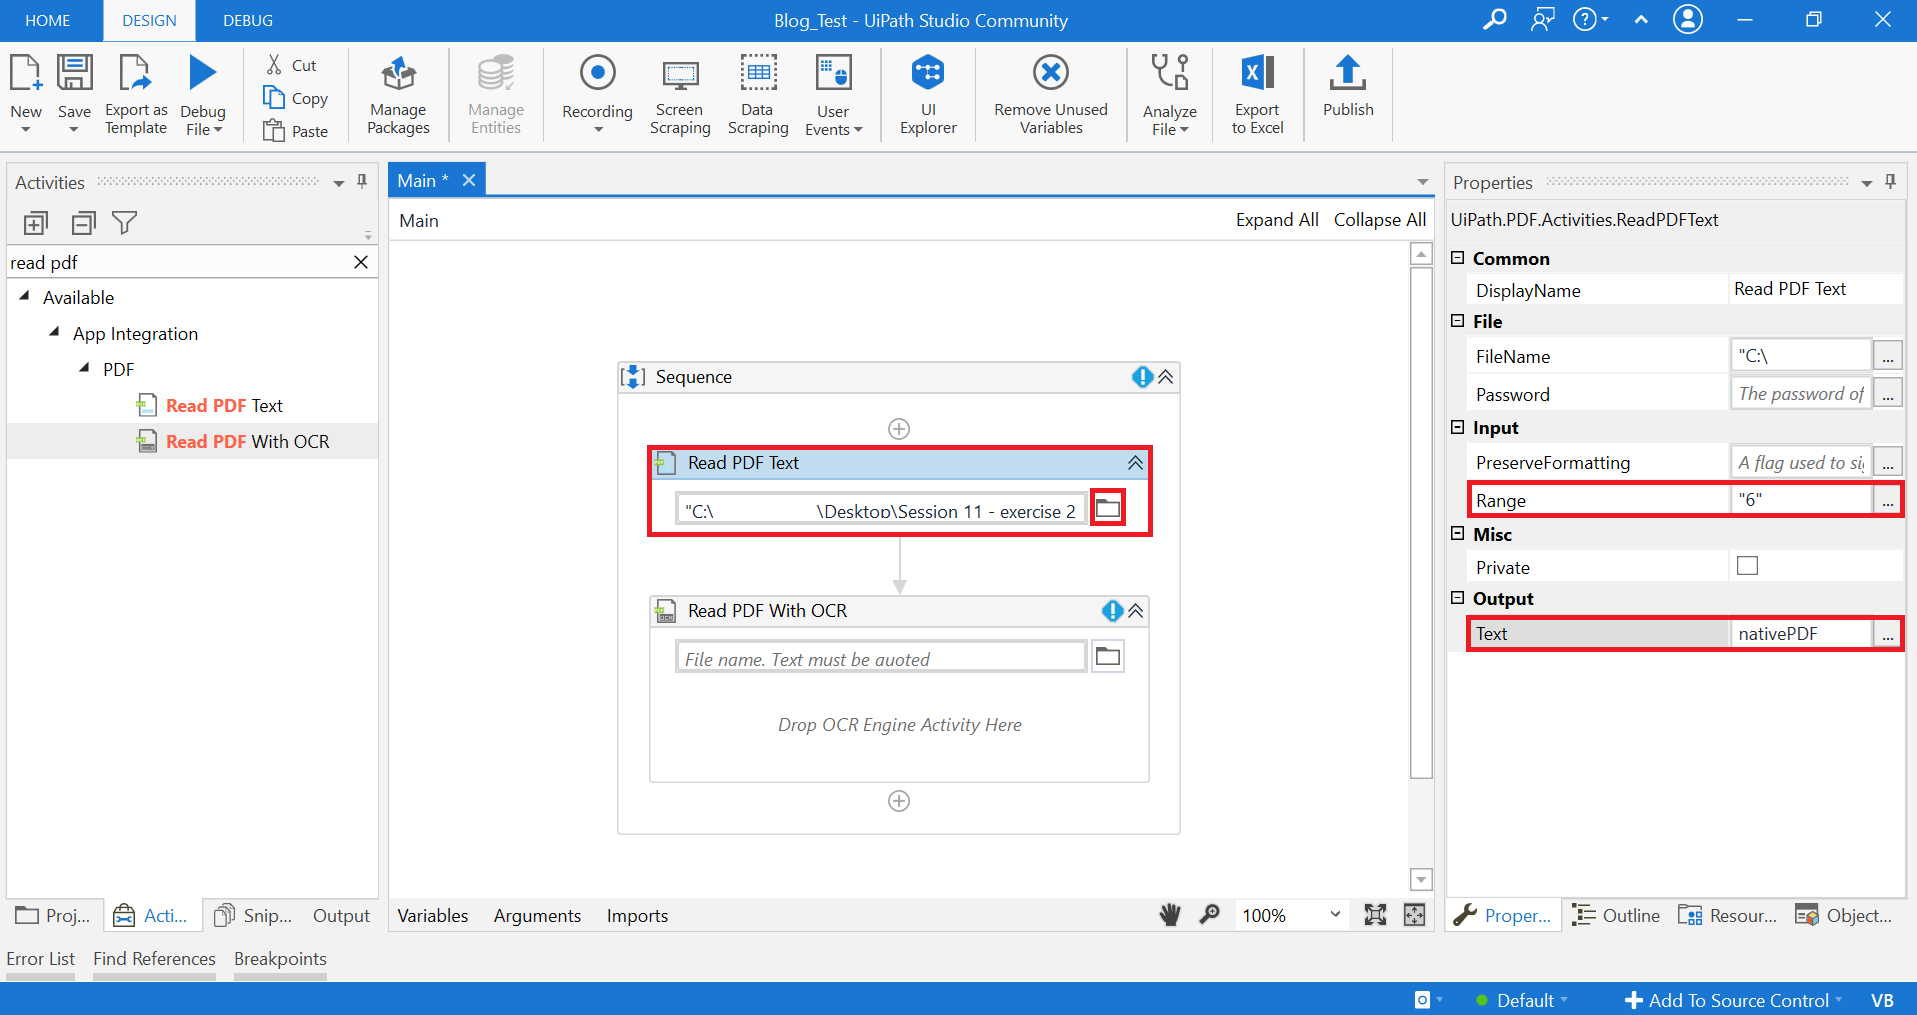Browse for file in Read PDF With OCR
The width and height of the screenshot is (1917, 1015).
(x=1107, y=656)
